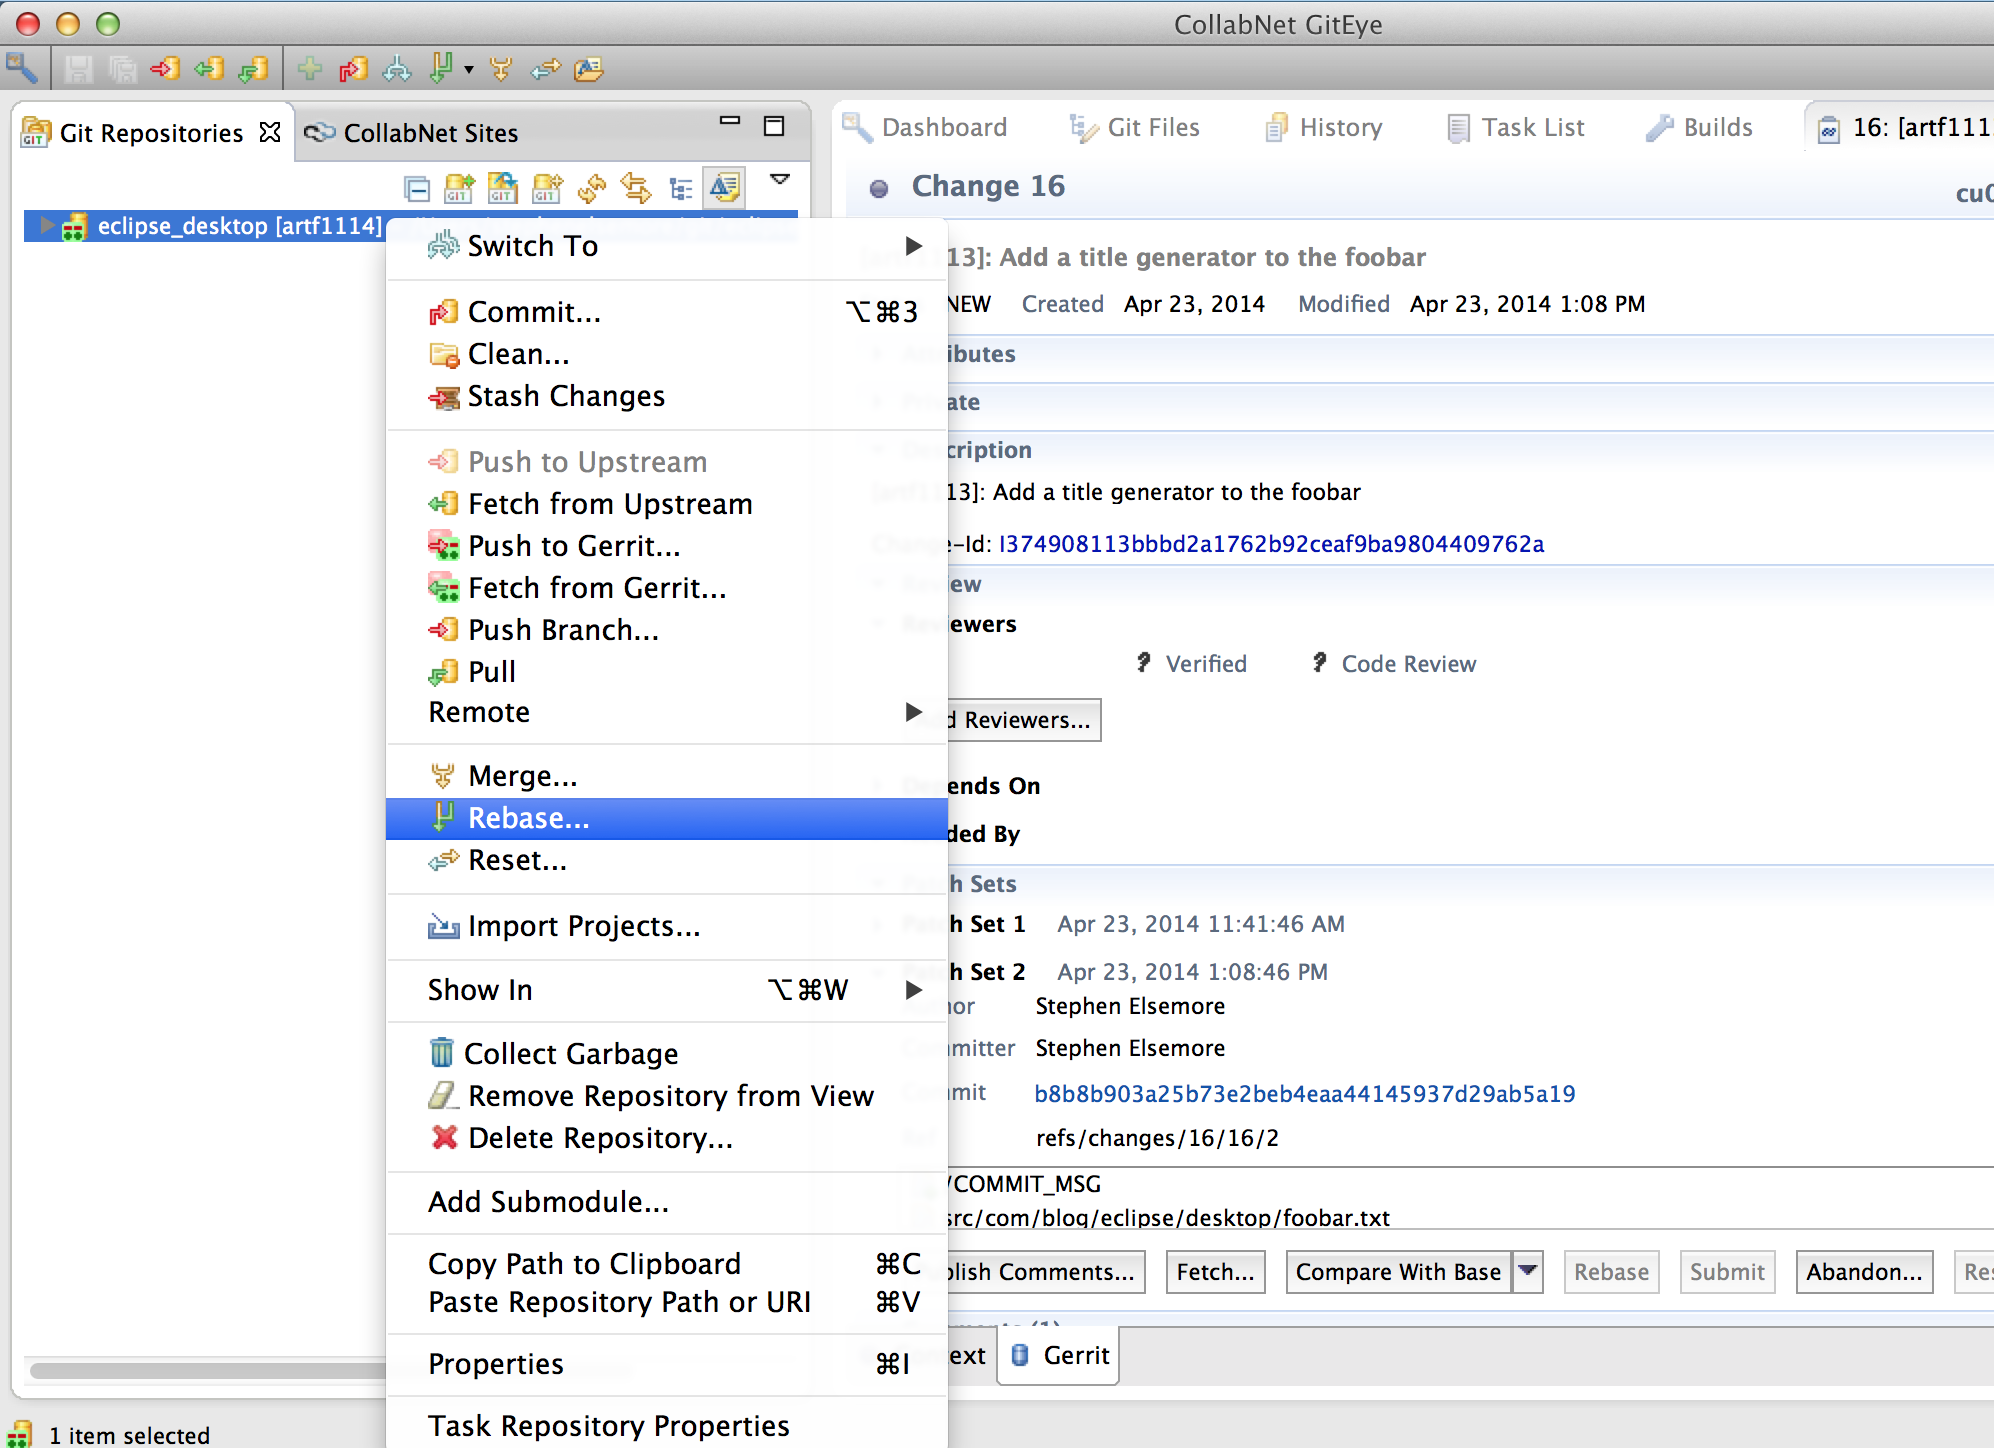The width and height of the screenshot is (1994, 1448).
Task: Click the Merge icon in the main toolbar
Action: 500,68
